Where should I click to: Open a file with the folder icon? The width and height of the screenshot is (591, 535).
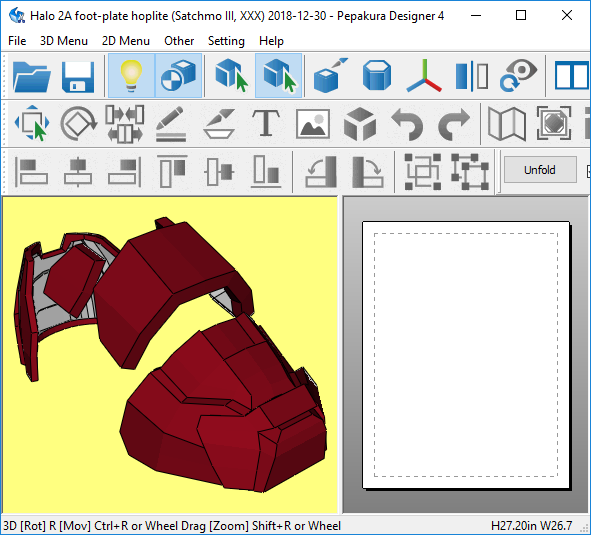[32, 76]
